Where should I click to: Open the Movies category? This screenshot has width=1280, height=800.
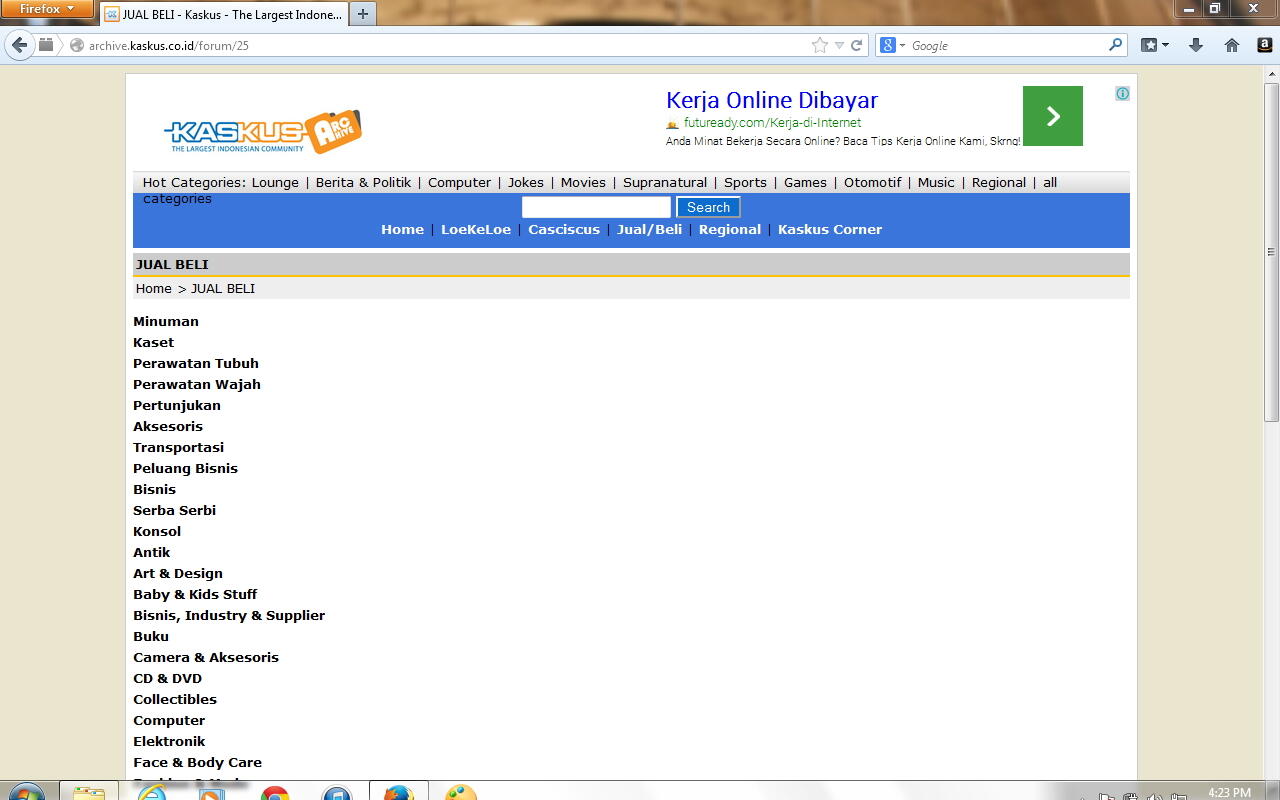pos(583,182)
